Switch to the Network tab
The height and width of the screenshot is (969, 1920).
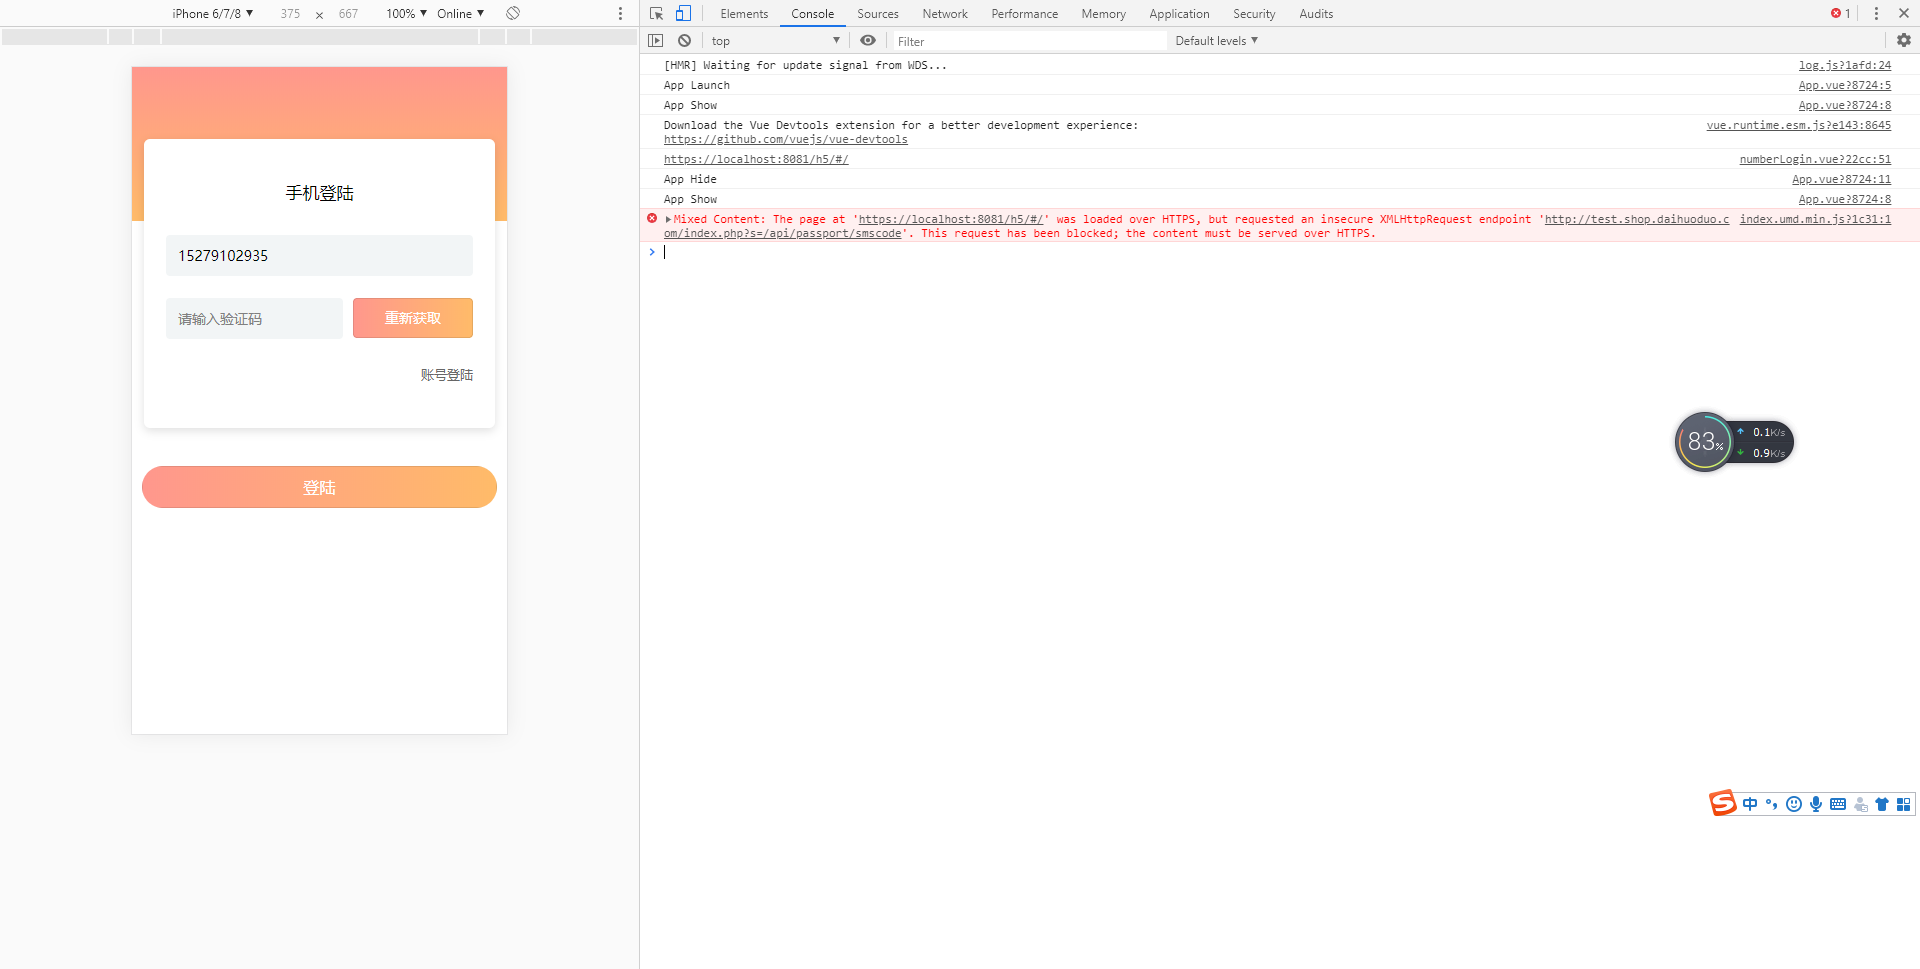[945, 13]
